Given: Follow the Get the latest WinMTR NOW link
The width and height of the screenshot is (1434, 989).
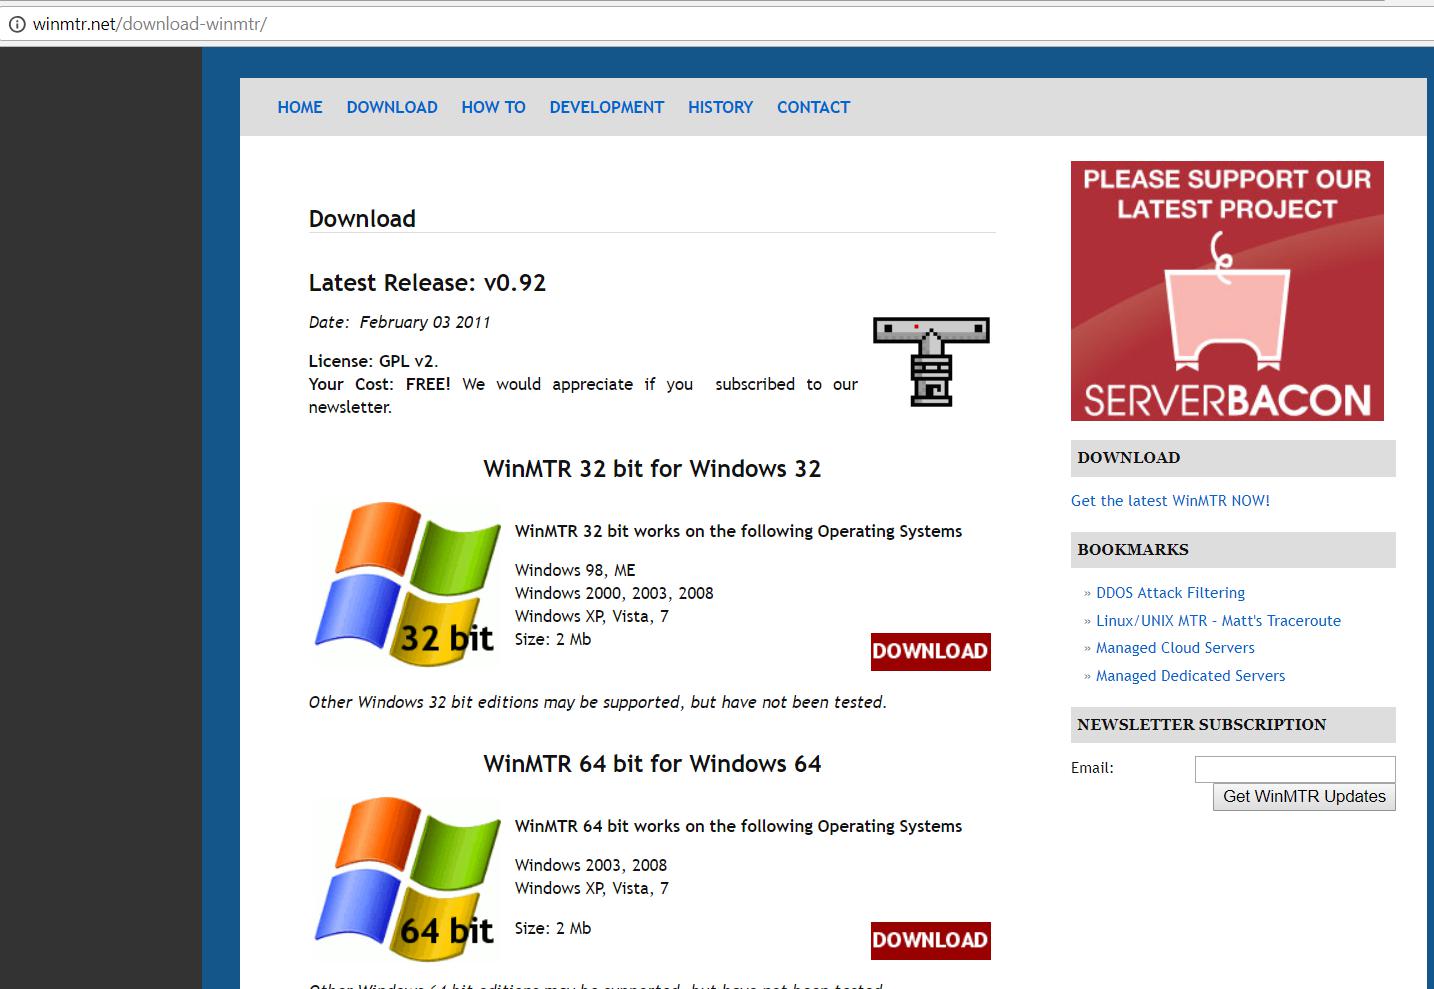Looking at the screenshot, I should tap(1170, 501).
